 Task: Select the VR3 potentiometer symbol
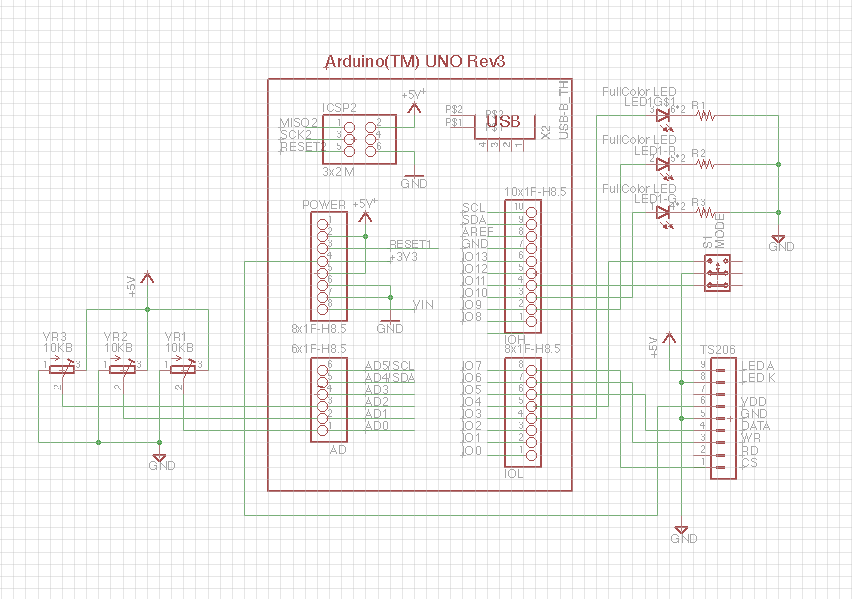pos(61,369)
